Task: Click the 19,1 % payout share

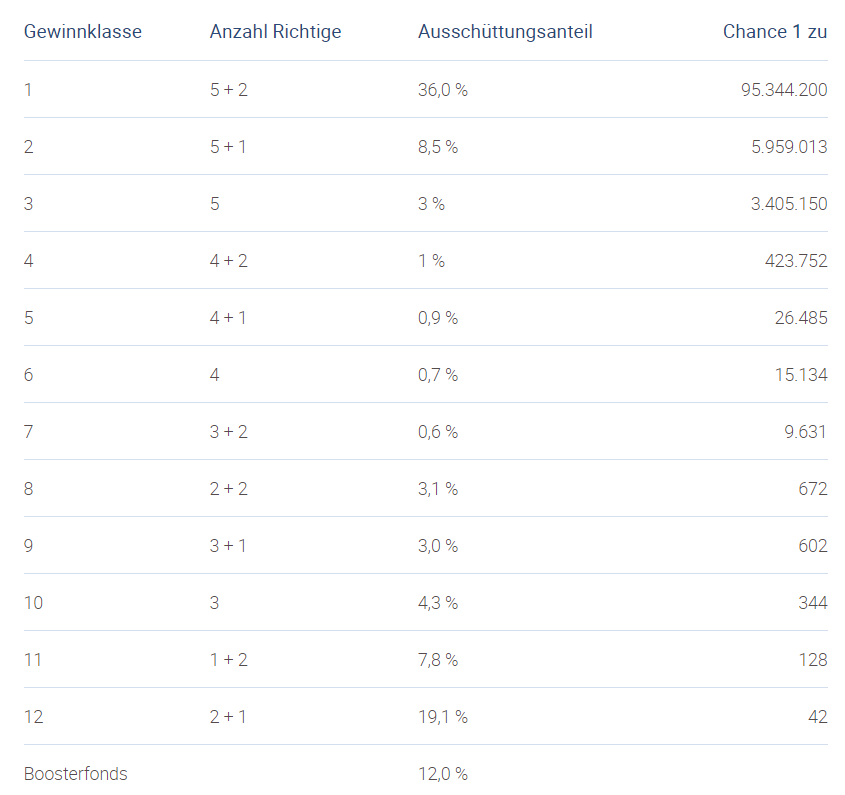Action: coord(442,717)
